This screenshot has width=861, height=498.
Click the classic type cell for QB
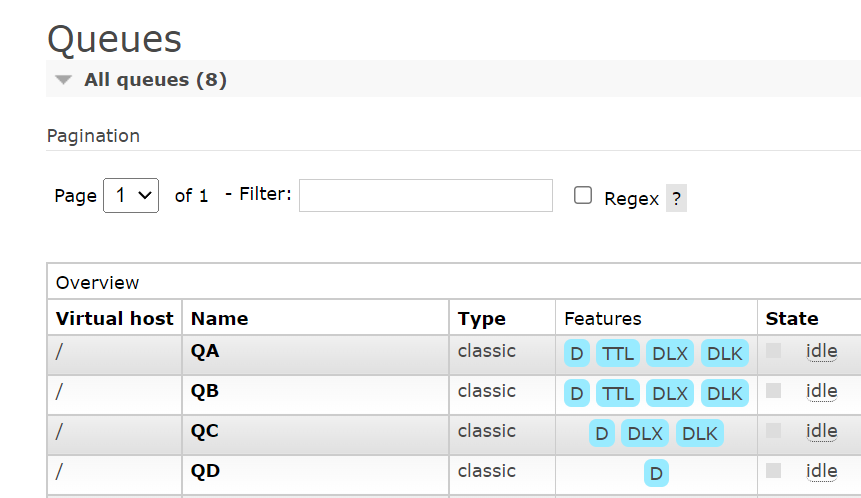point(487,391)
